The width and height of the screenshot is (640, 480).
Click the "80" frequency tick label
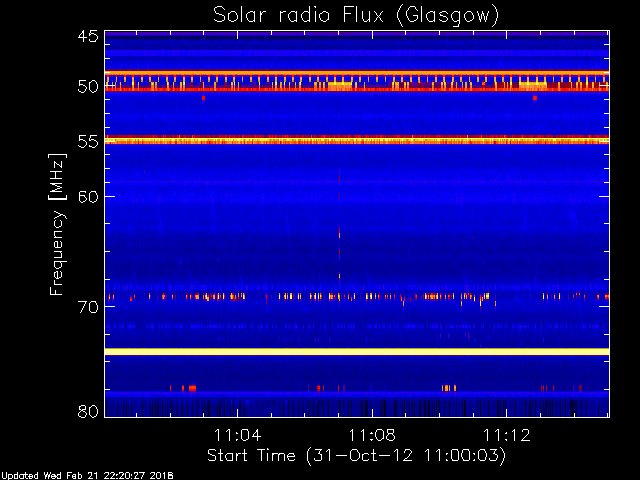(x=88, y=411)
